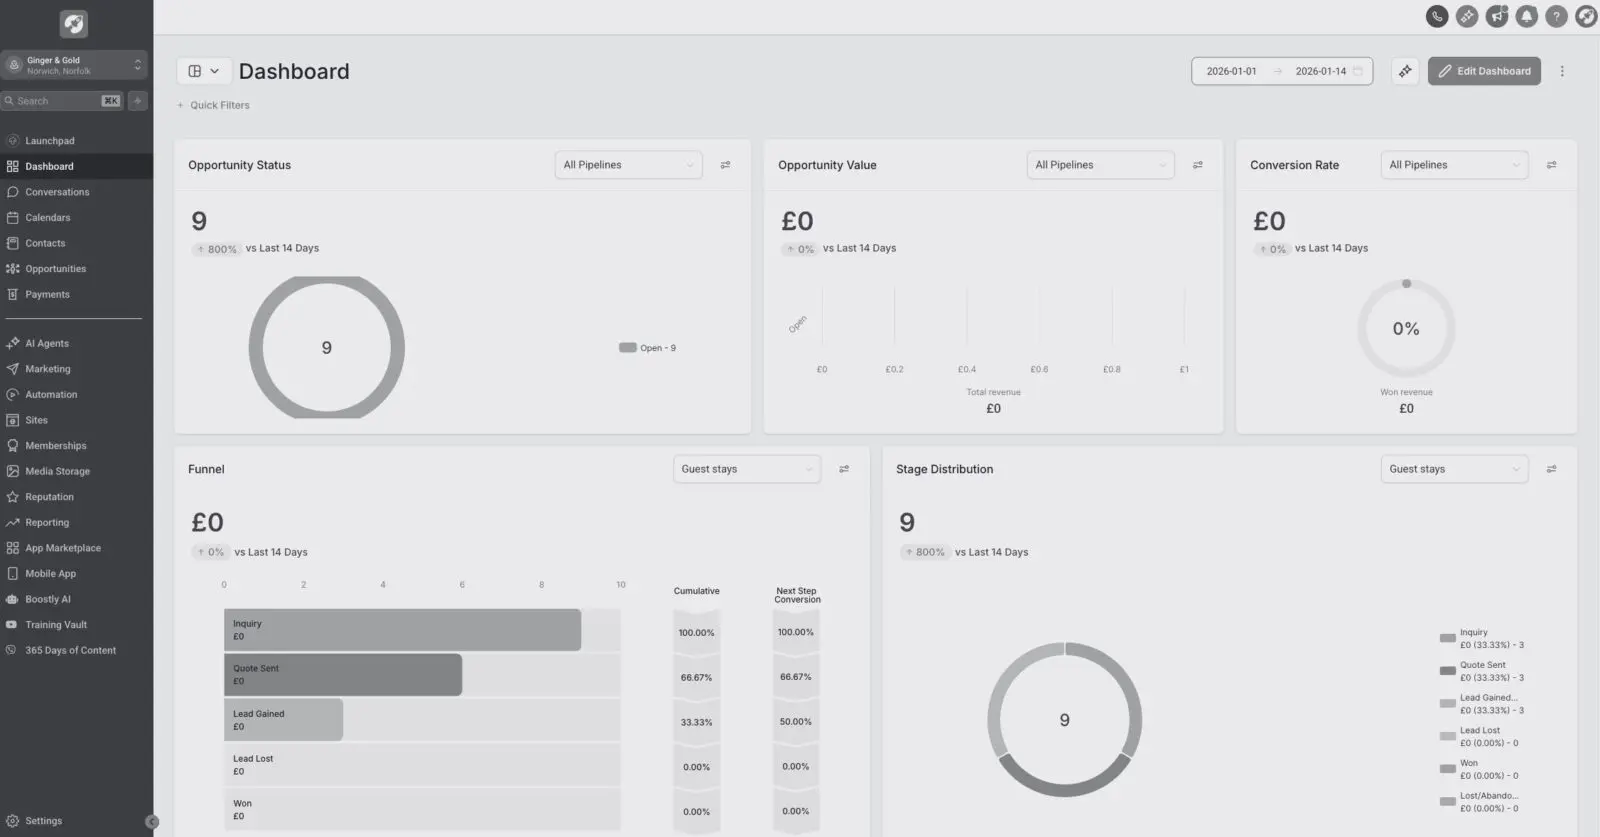This screenshot has height=837, width=1600.
Task: Open the notifications bell icon
Action: [1526, 16]
